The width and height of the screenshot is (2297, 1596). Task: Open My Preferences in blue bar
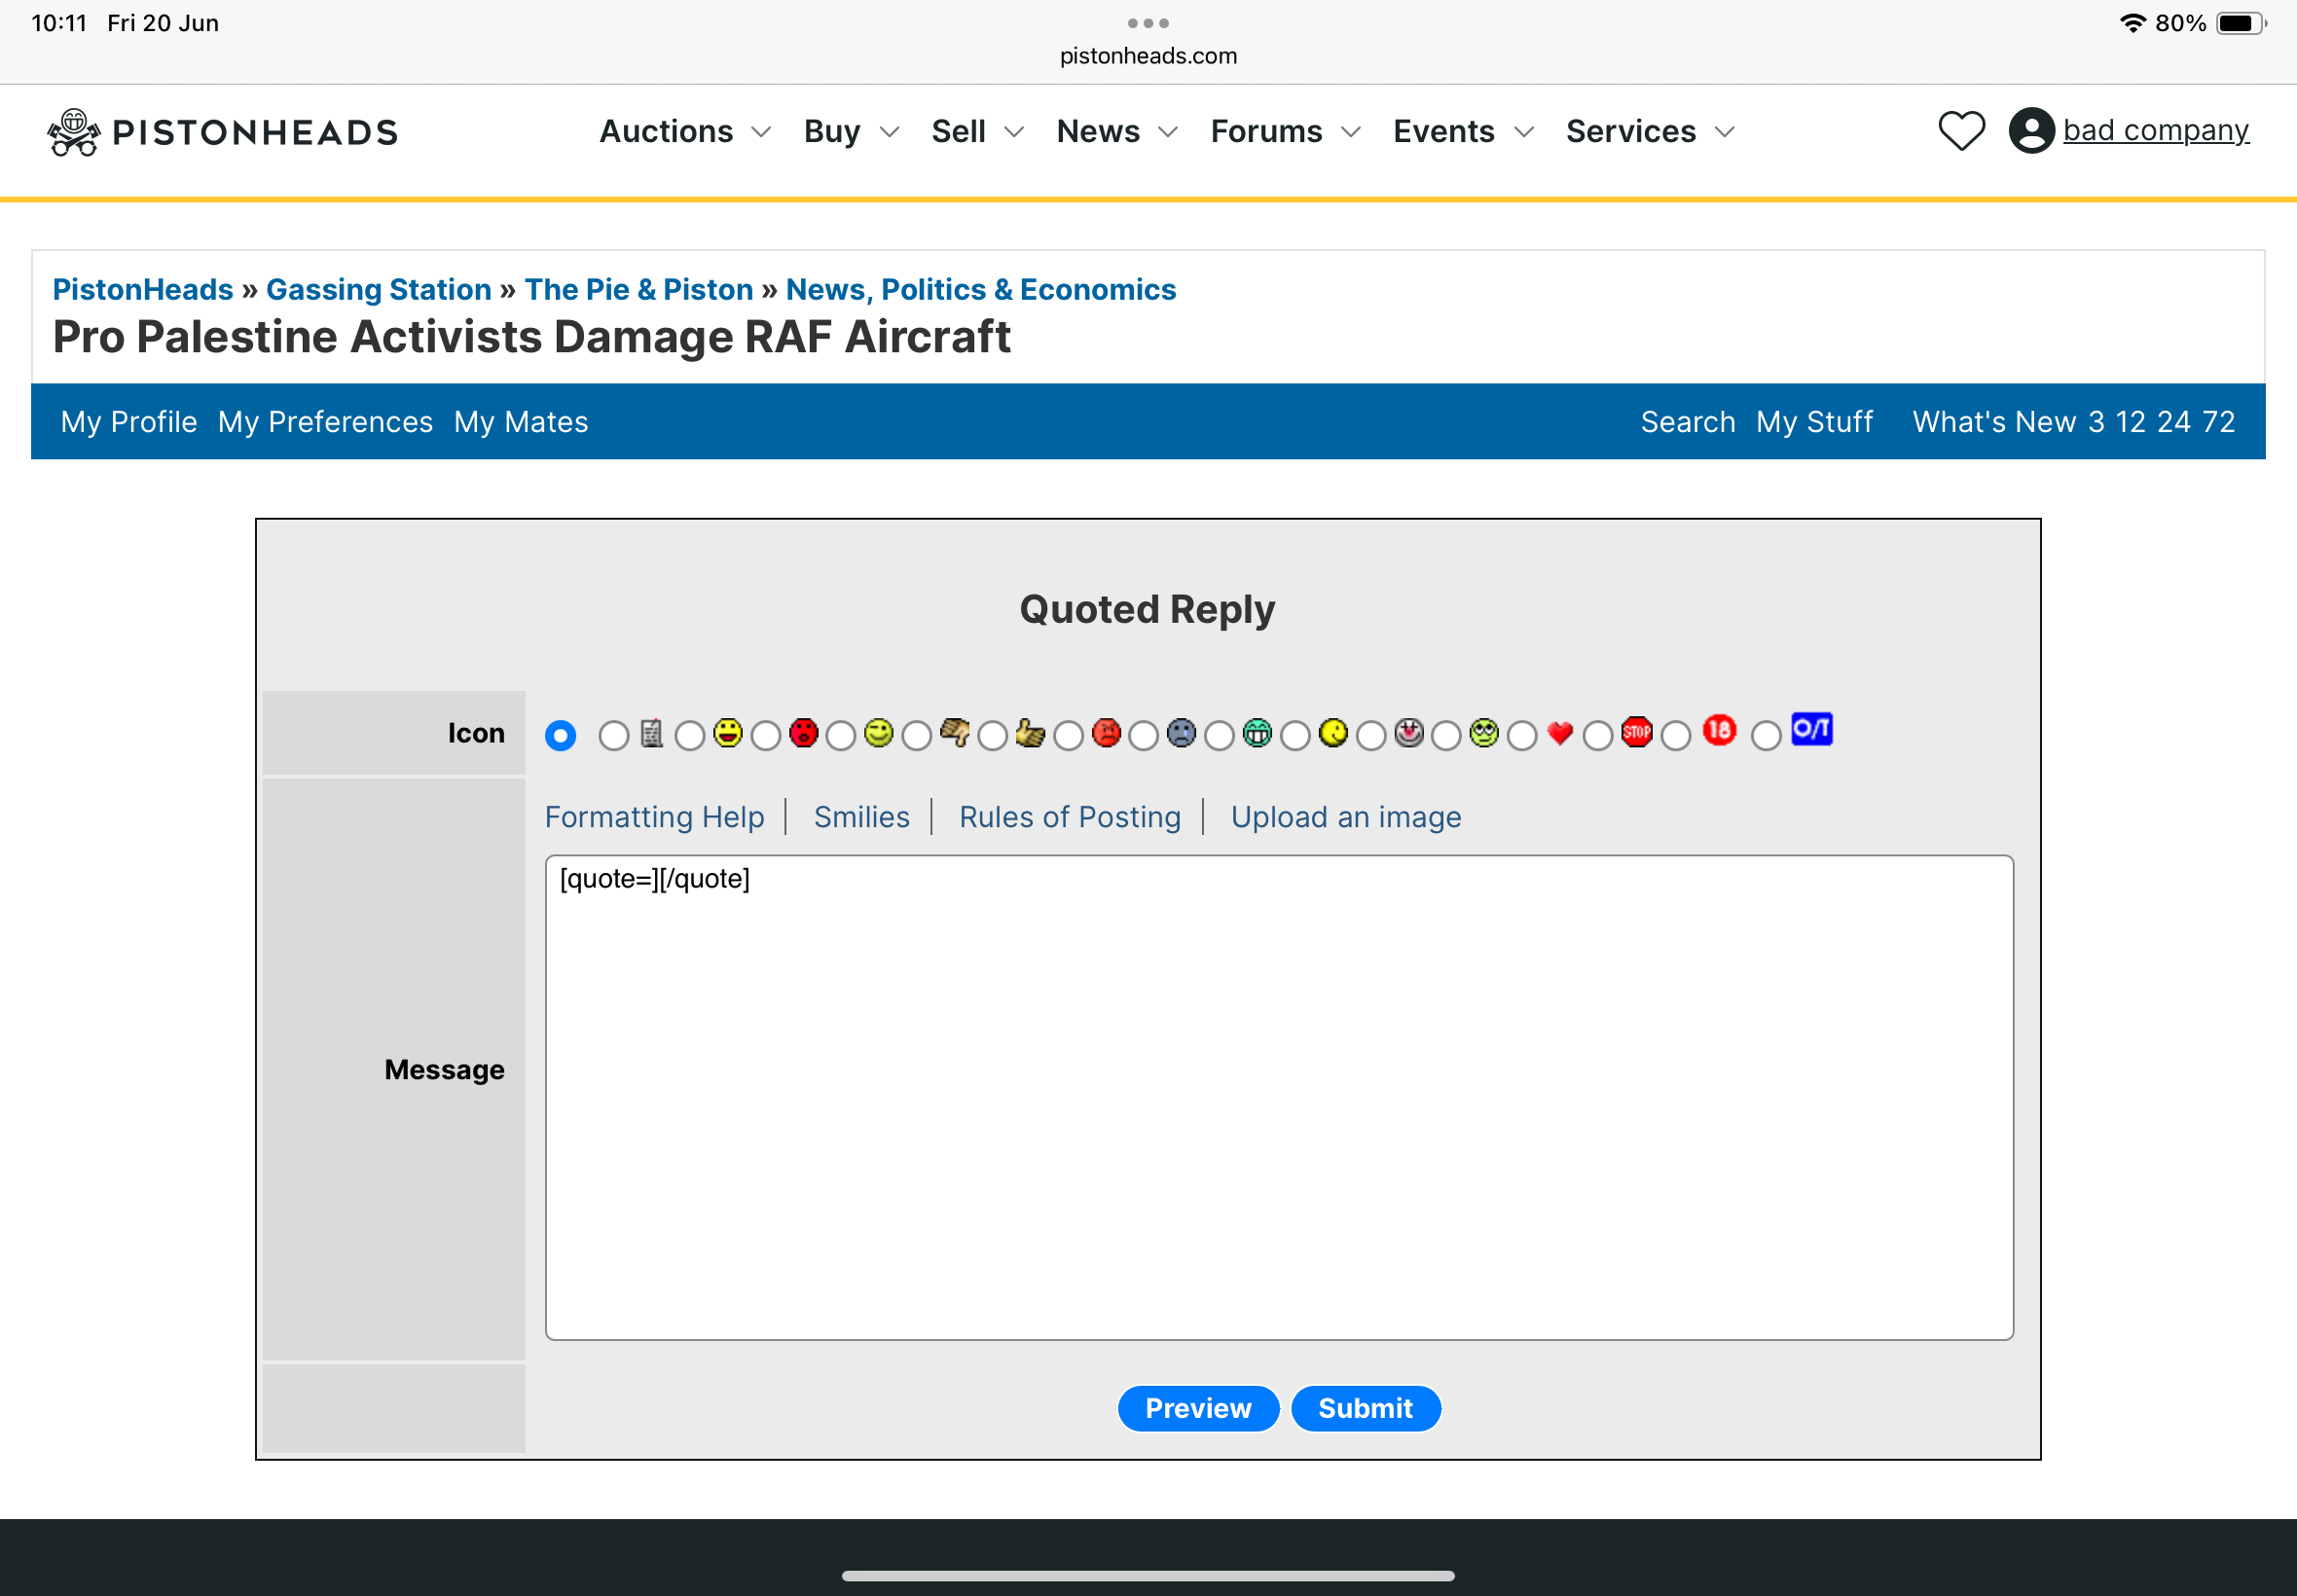click(325, 422)
